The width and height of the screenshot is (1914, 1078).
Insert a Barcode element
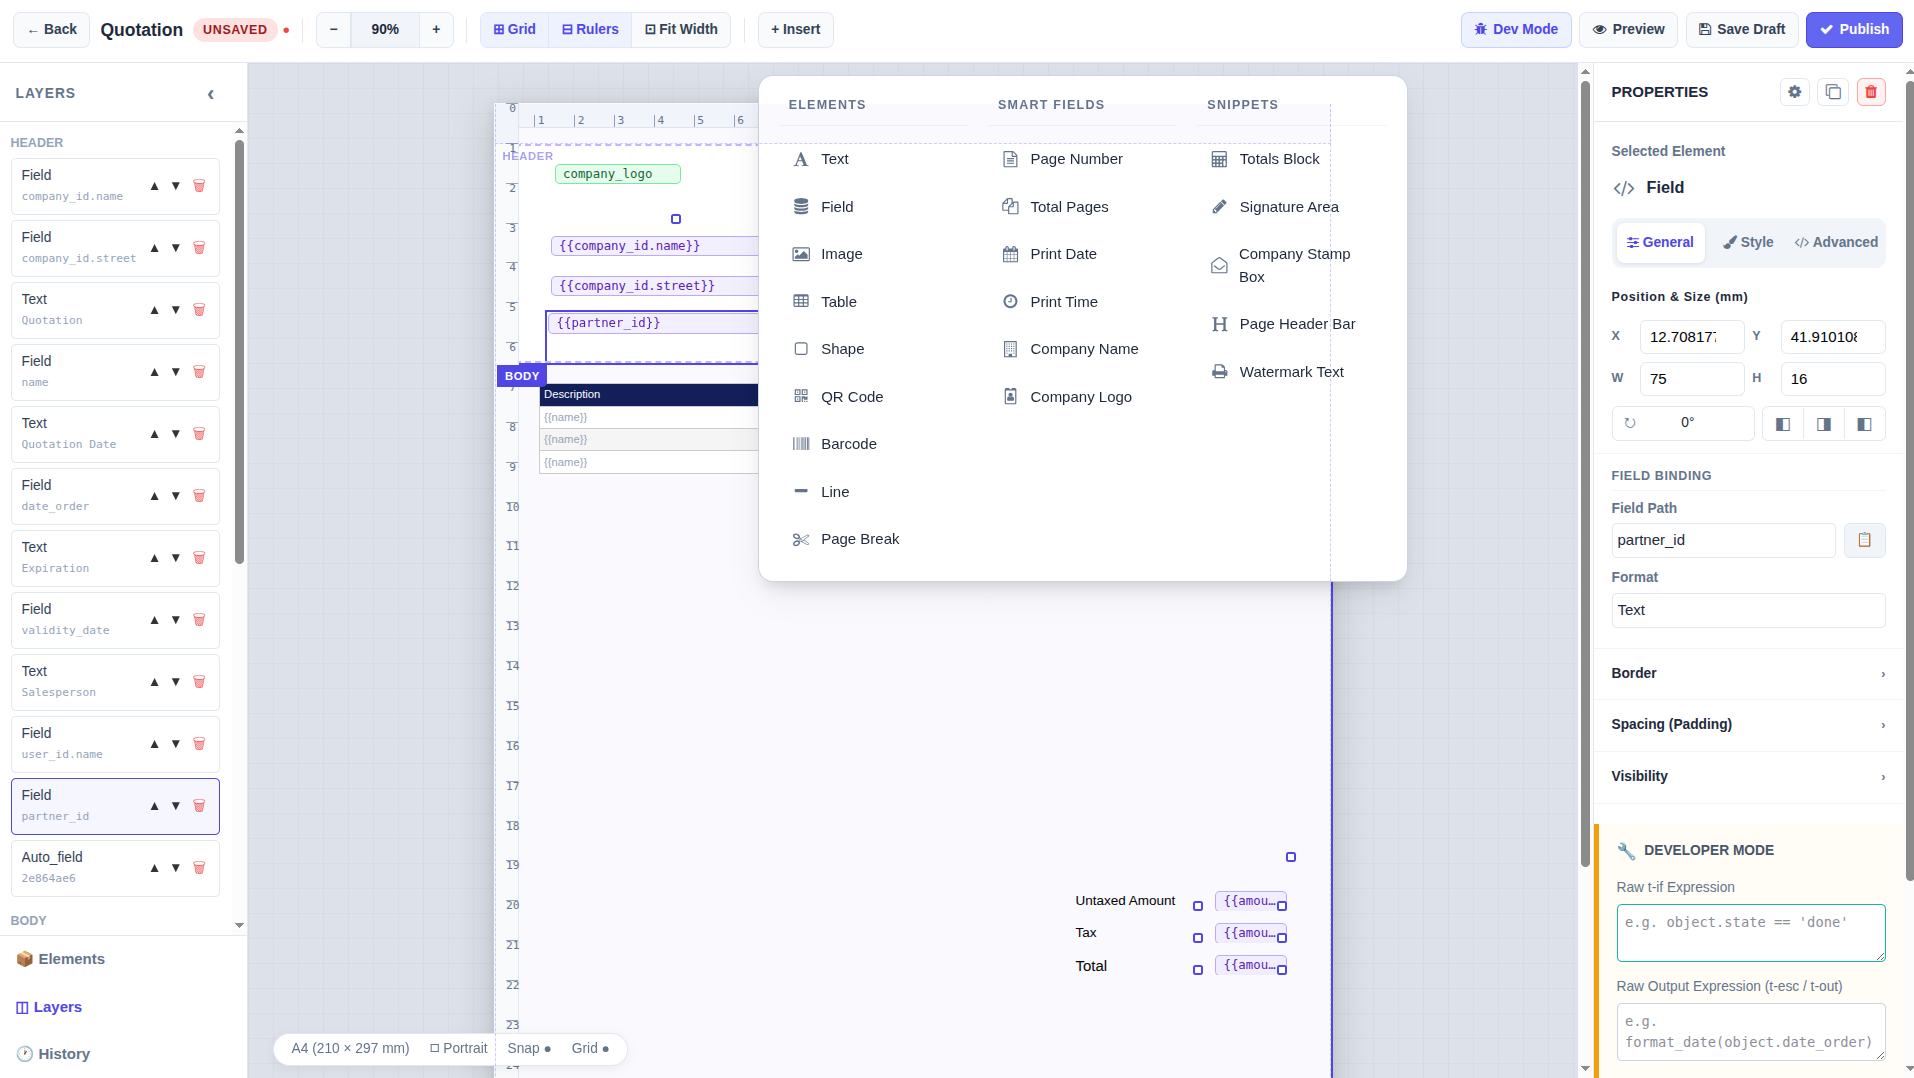click(836, 444)
